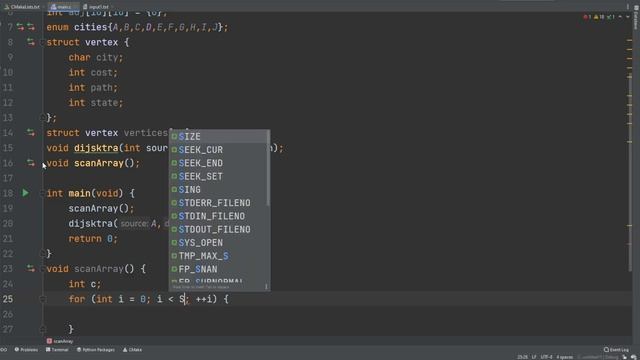Choose STDERR_FILENO from the completion list

click(219, 203)
